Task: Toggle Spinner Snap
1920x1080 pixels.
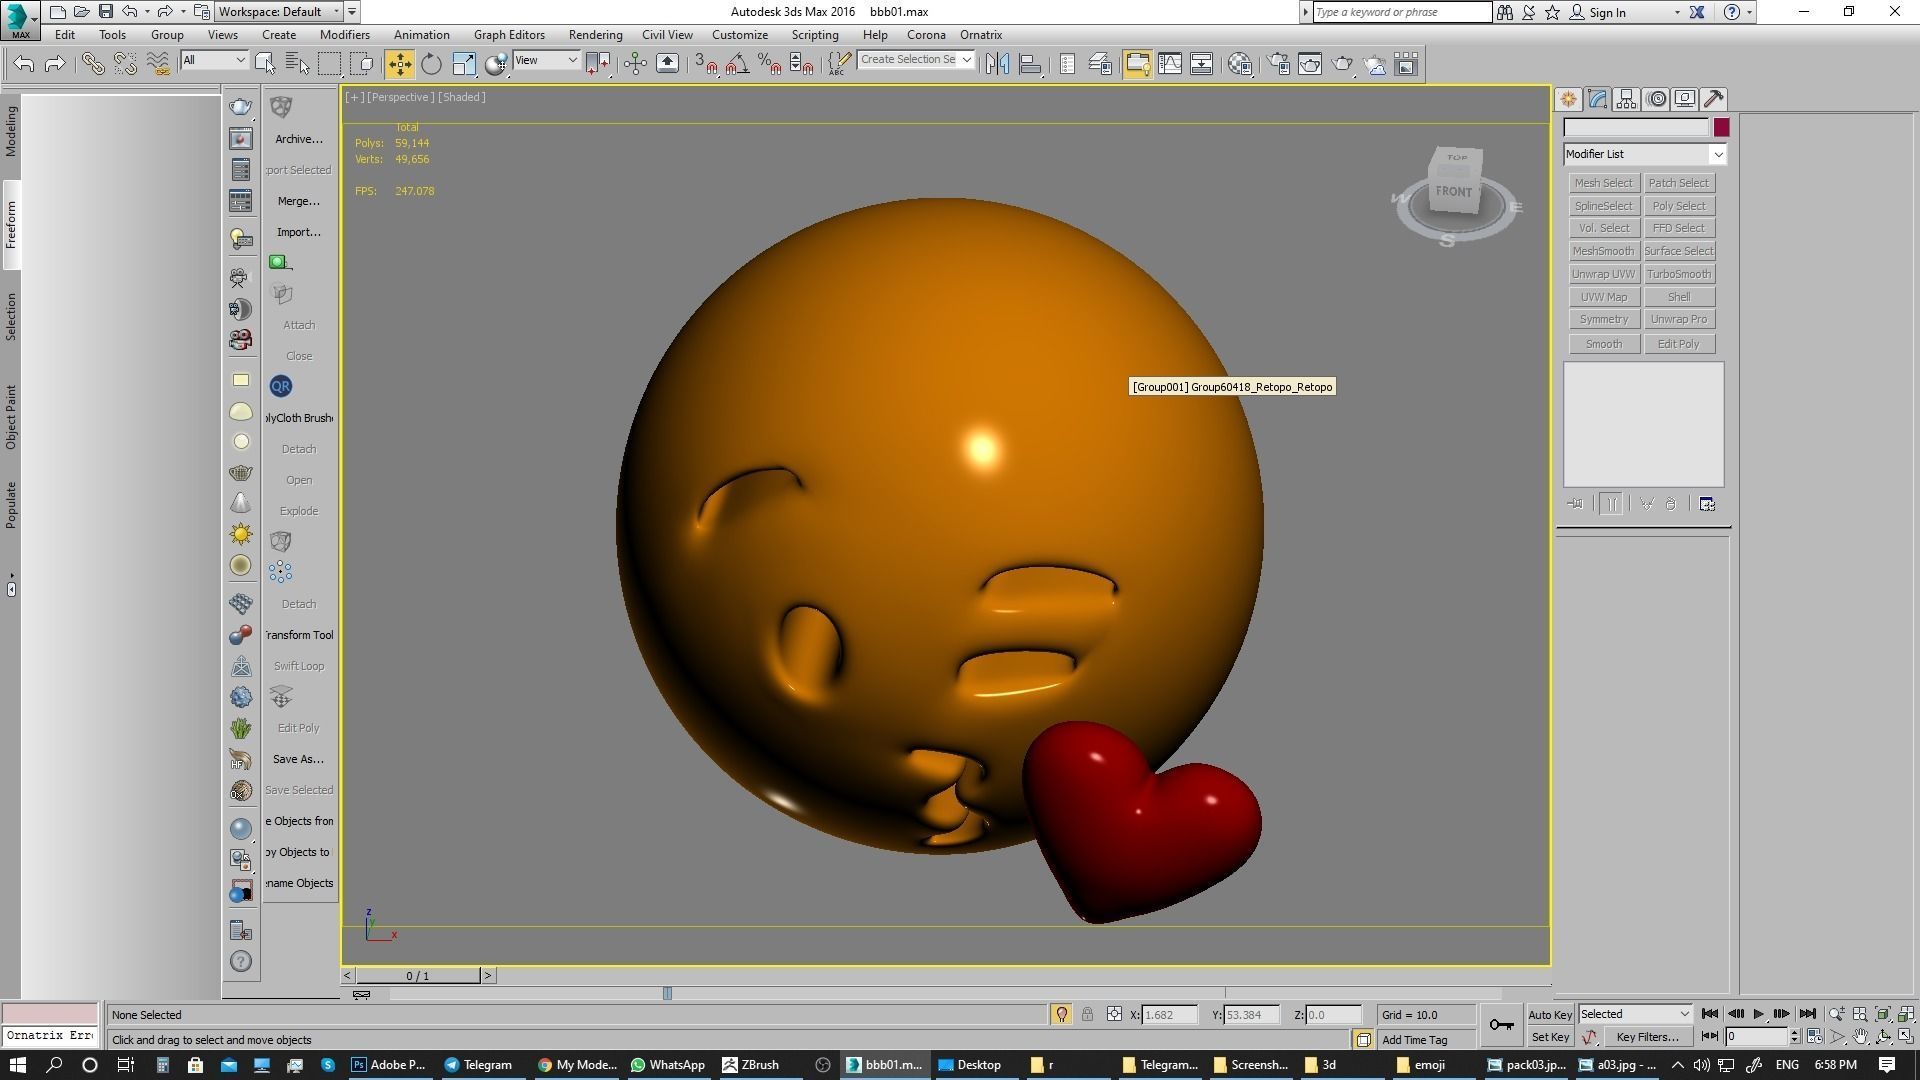Action: click(x=801, y=64)
